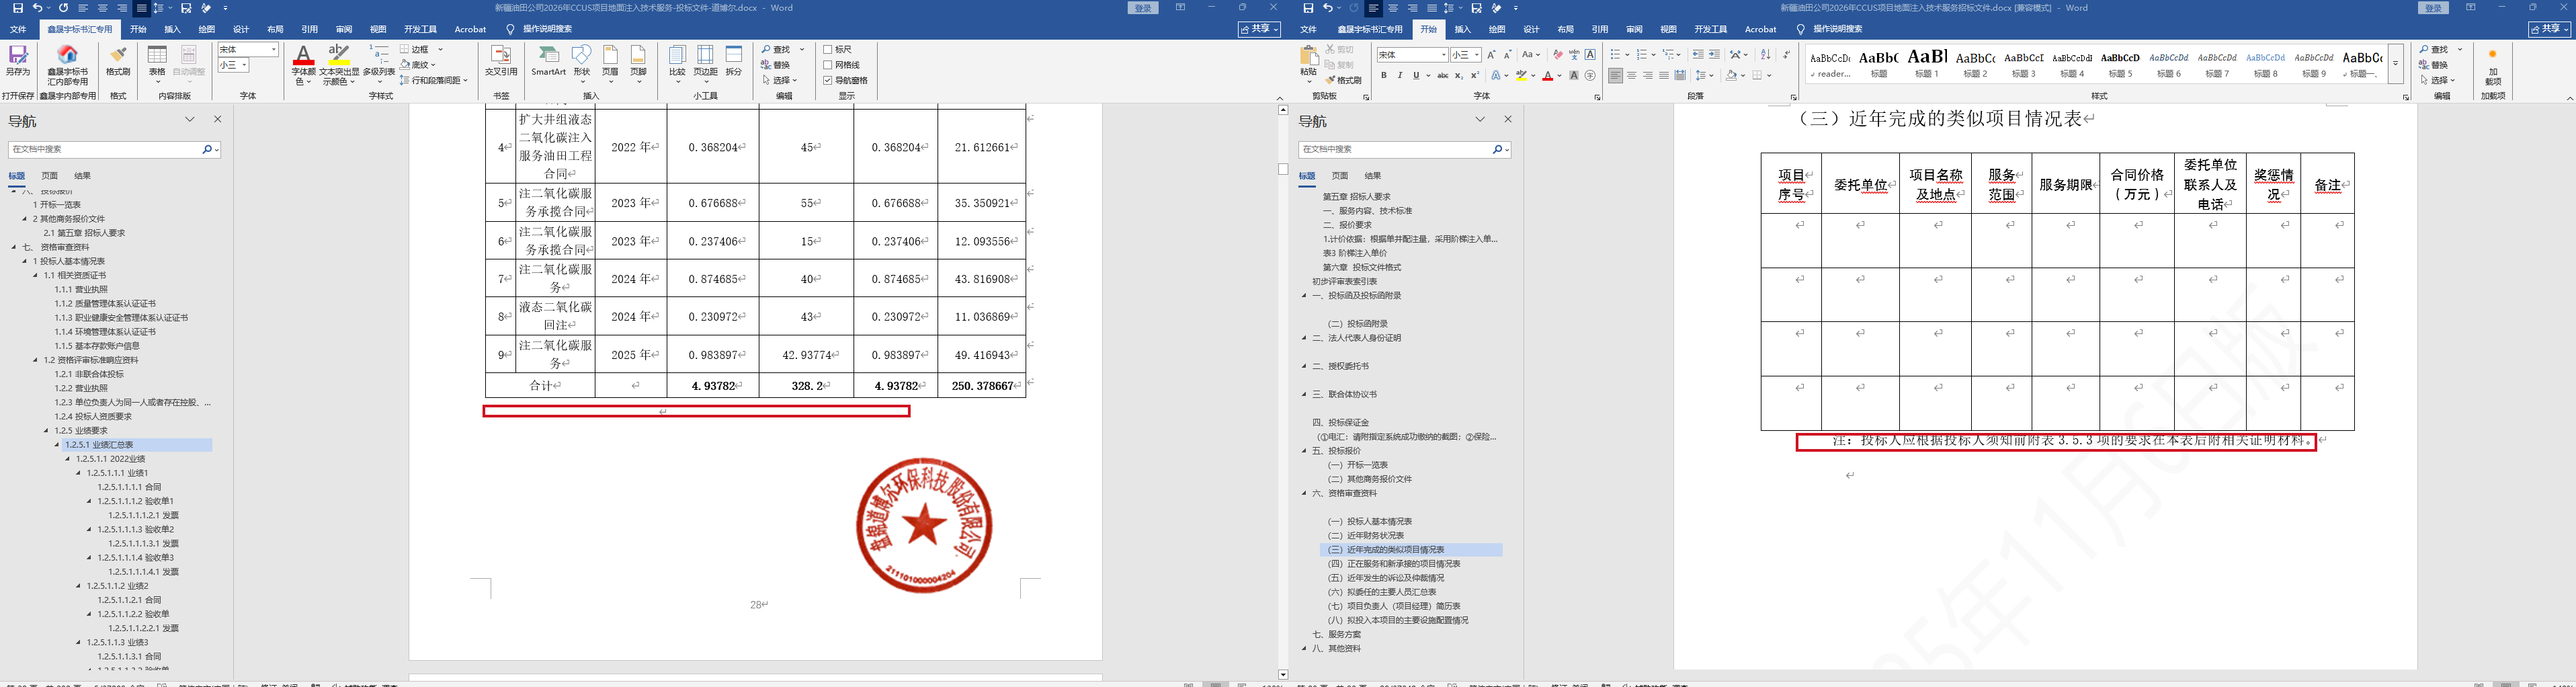The height and width of the screenshot is (687, 2576).
Task: Close the left window navigation pane
Action: pos(217,119)
